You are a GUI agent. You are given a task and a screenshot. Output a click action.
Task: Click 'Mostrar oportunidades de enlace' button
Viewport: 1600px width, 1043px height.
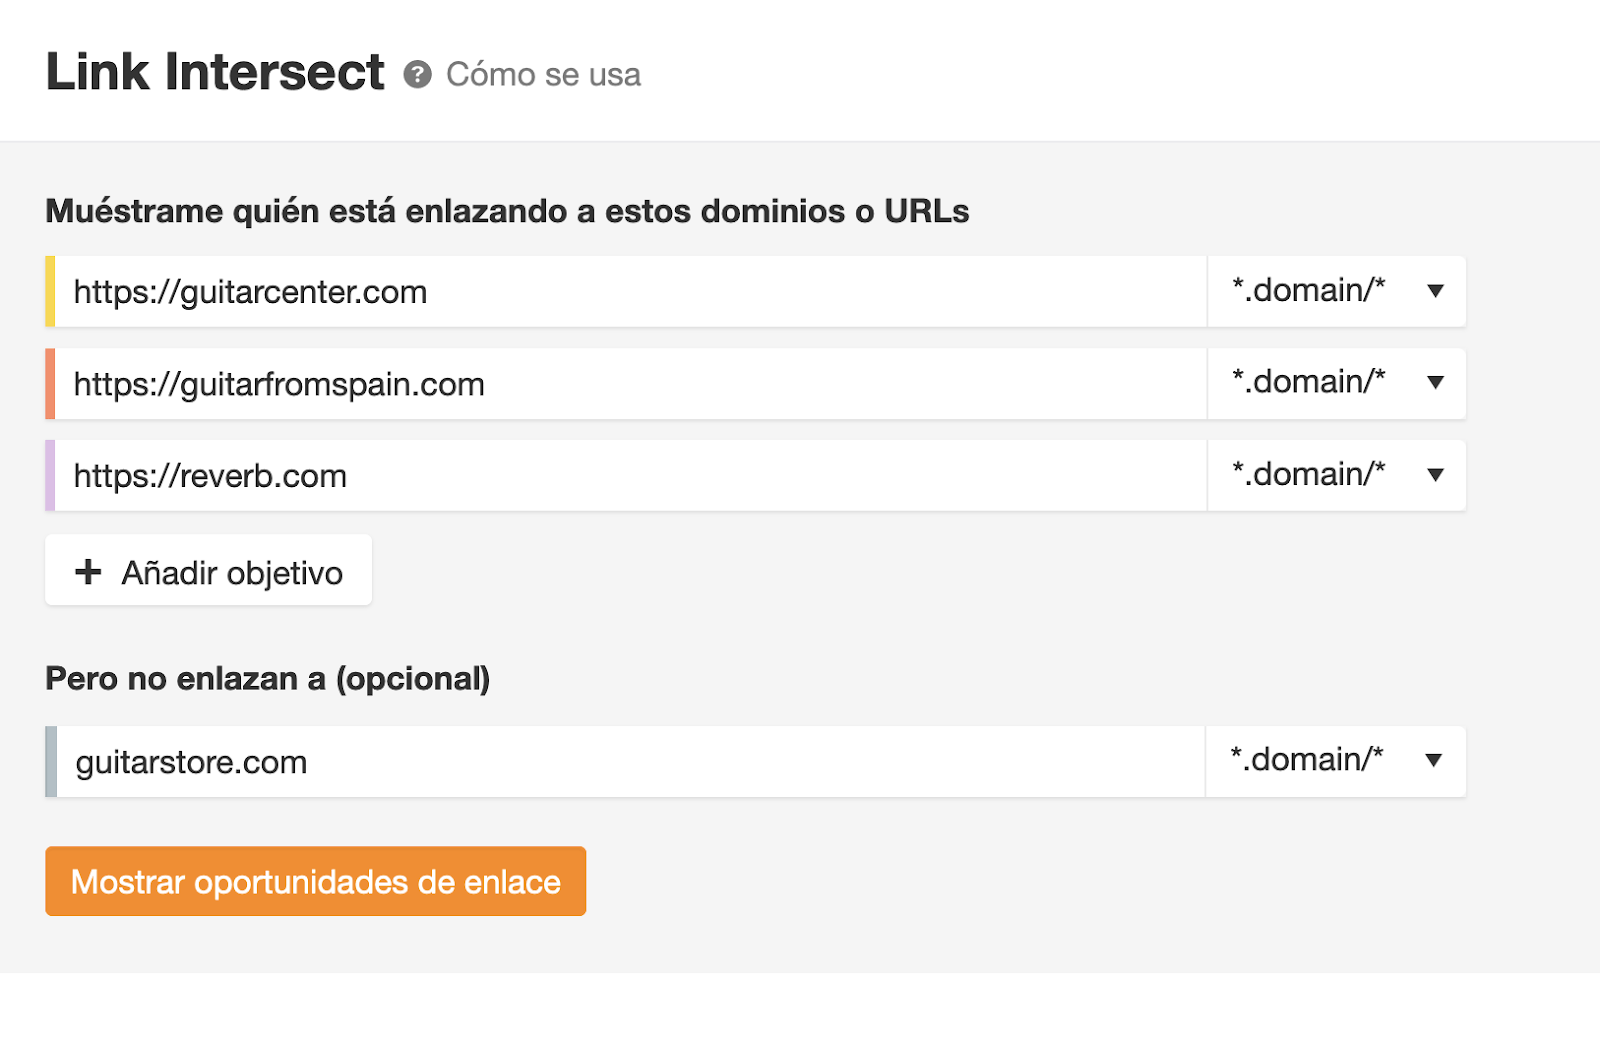315,882
